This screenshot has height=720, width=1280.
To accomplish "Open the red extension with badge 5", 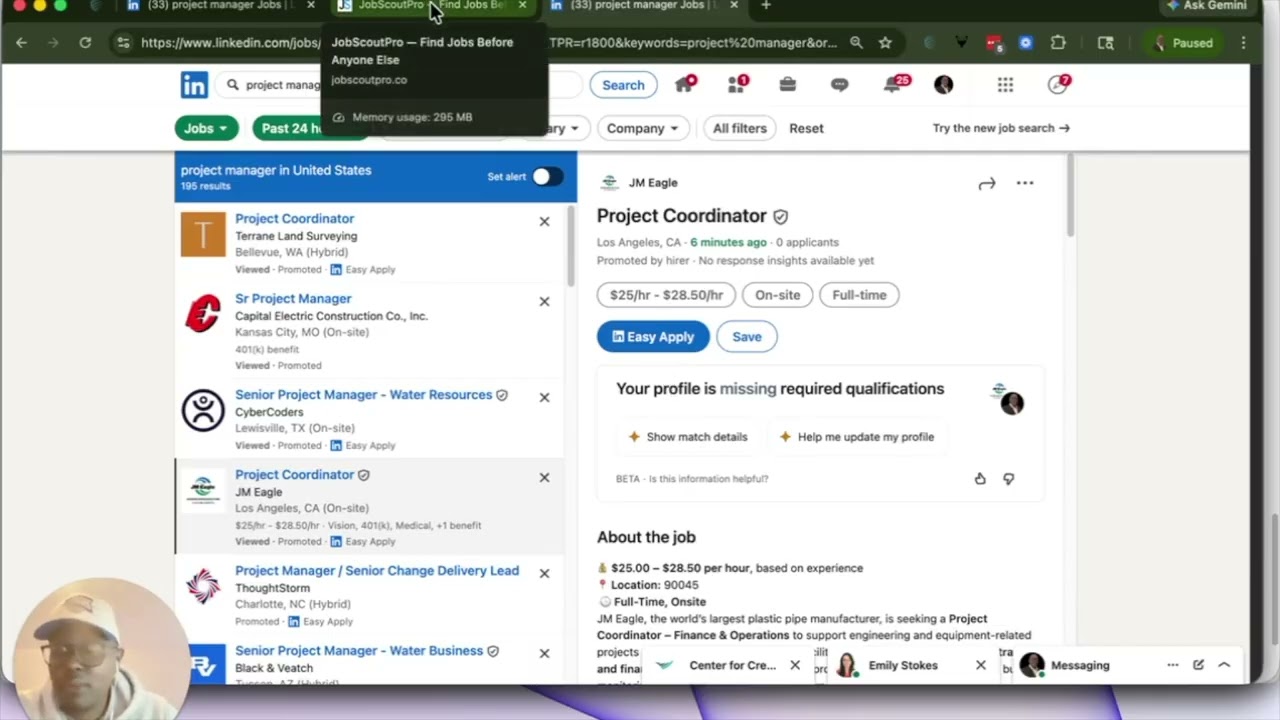I will click(994, 43).
